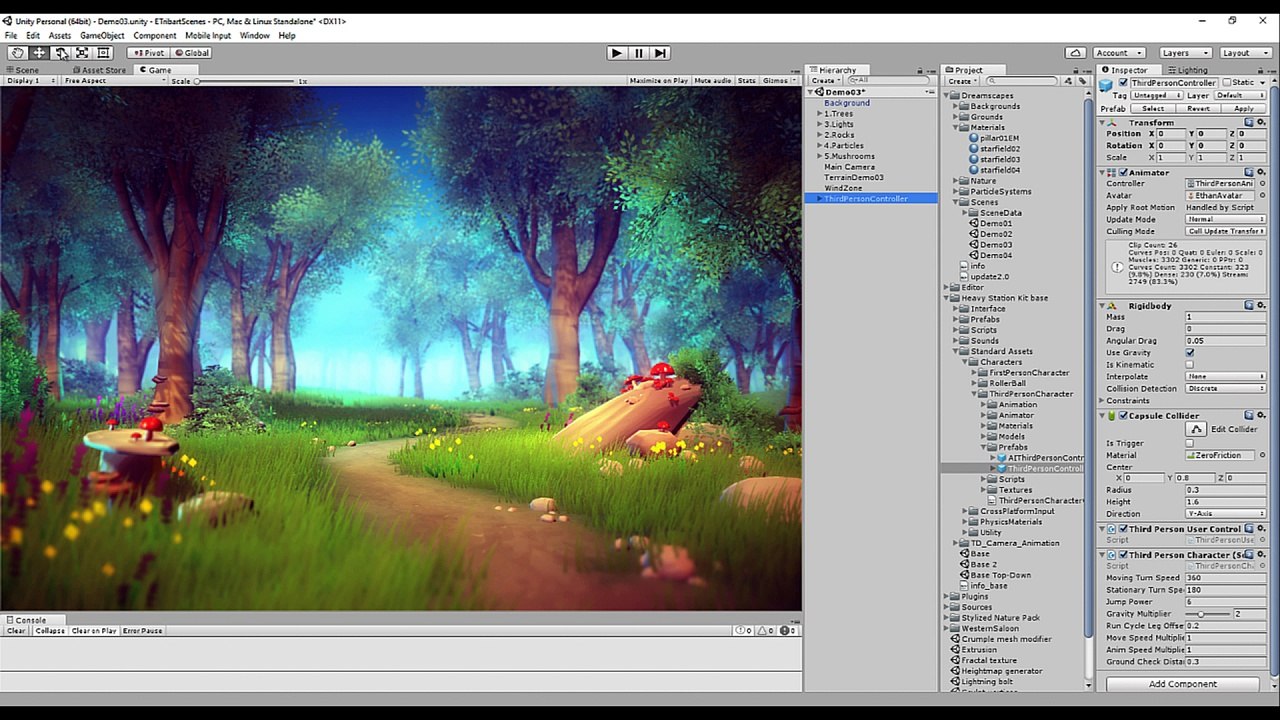1280x720 pixels.
Task: Advance one frame with Step button
Action: (660, 53)
